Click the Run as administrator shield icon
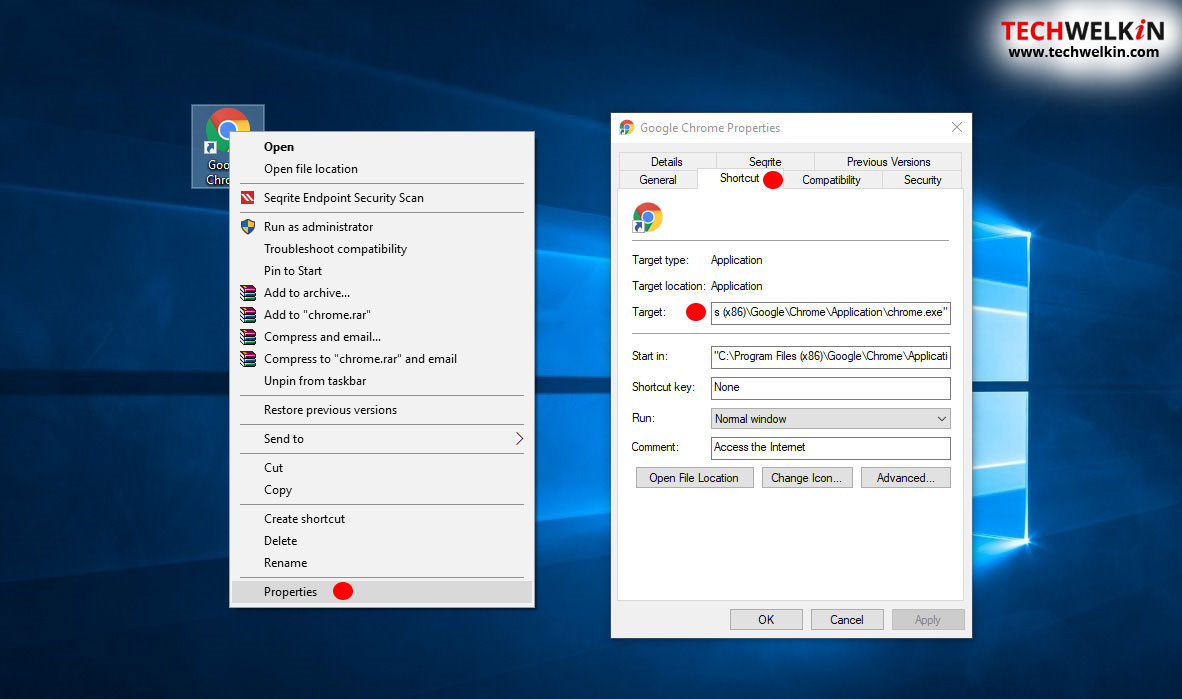This screenshot has width=1182, height=699. 247,226
